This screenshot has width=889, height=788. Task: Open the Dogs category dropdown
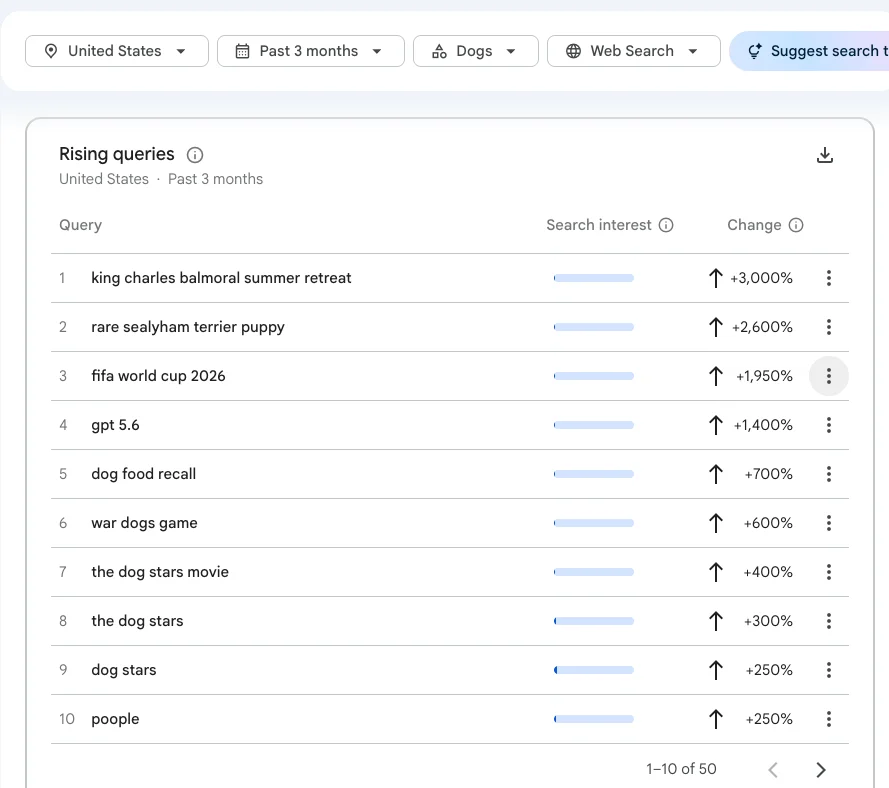click(476, 51)
